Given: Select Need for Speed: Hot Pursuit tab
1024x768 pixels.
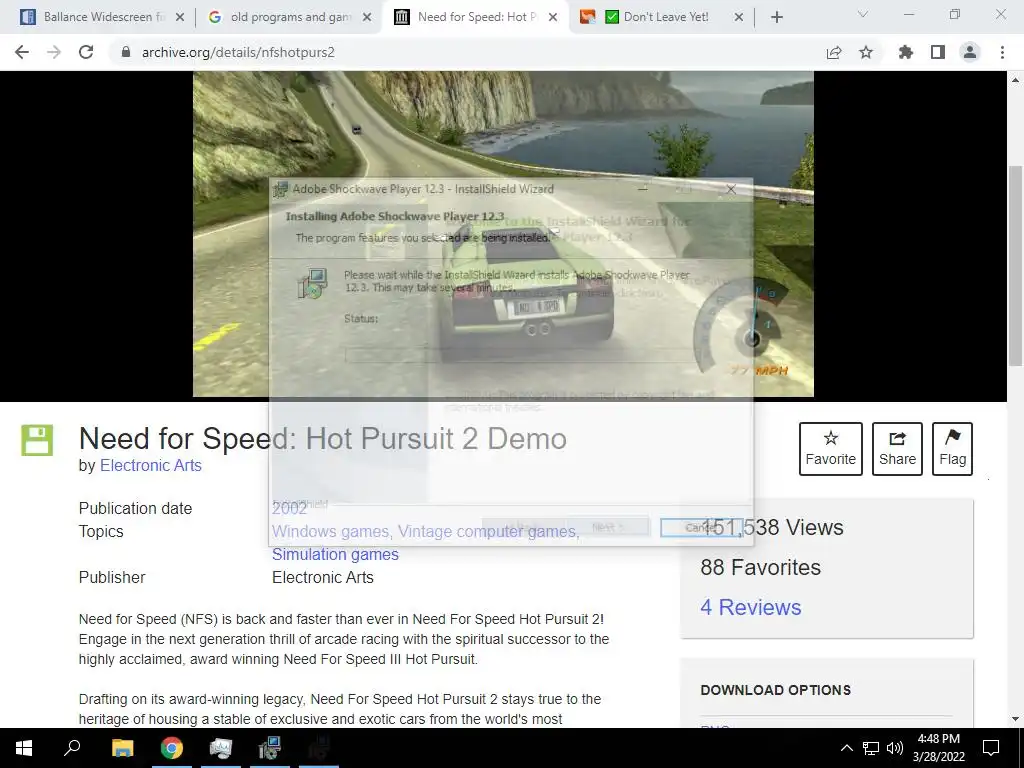Looking at the screenshot, I should pos(473,17).
